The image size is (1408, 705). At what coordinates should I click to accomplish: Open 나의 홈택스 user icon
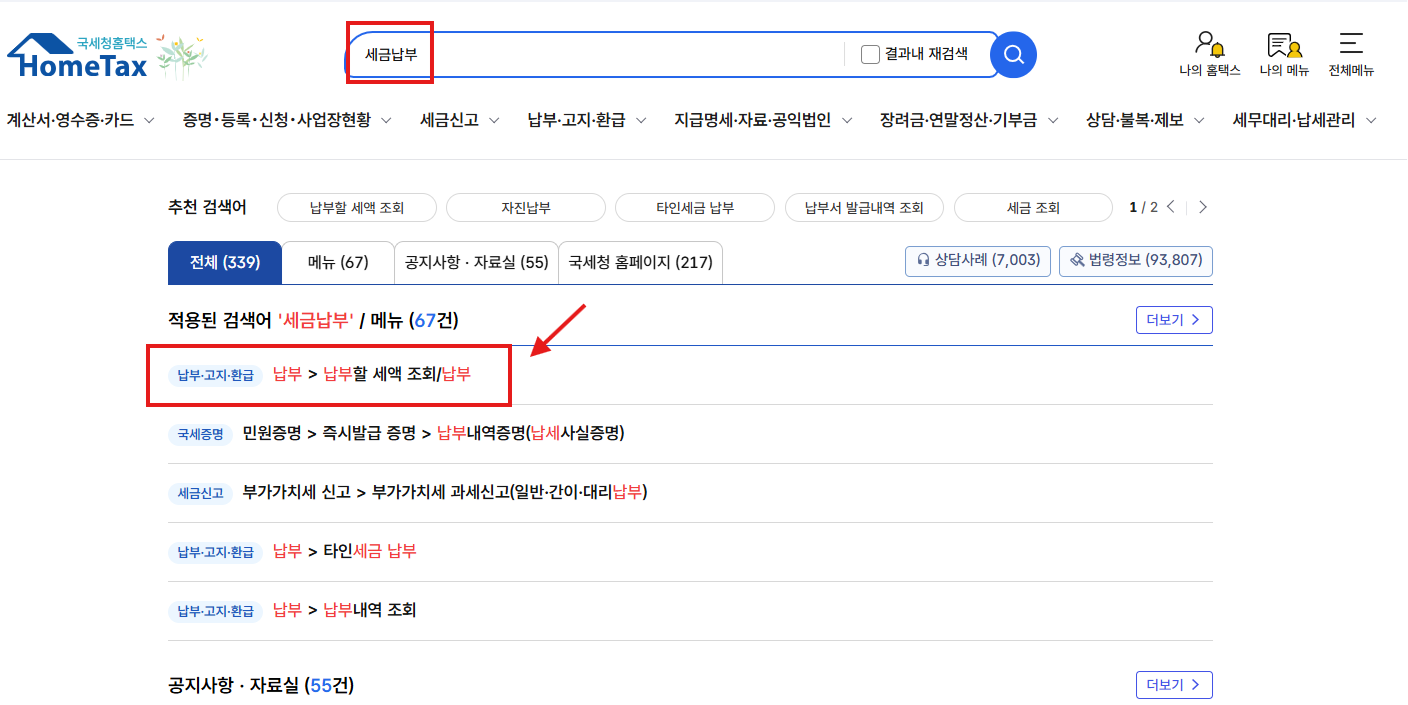(1209, 54)
